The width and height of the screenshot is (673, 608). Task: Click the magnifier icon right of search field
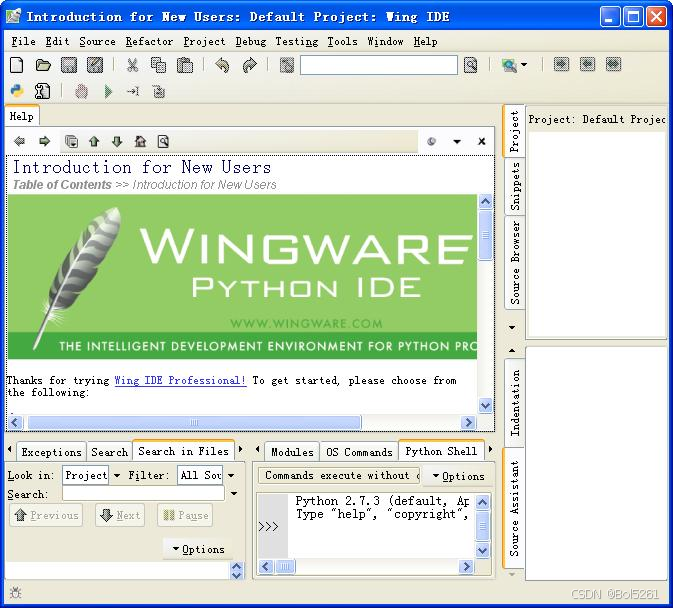(x=470, y=65)
